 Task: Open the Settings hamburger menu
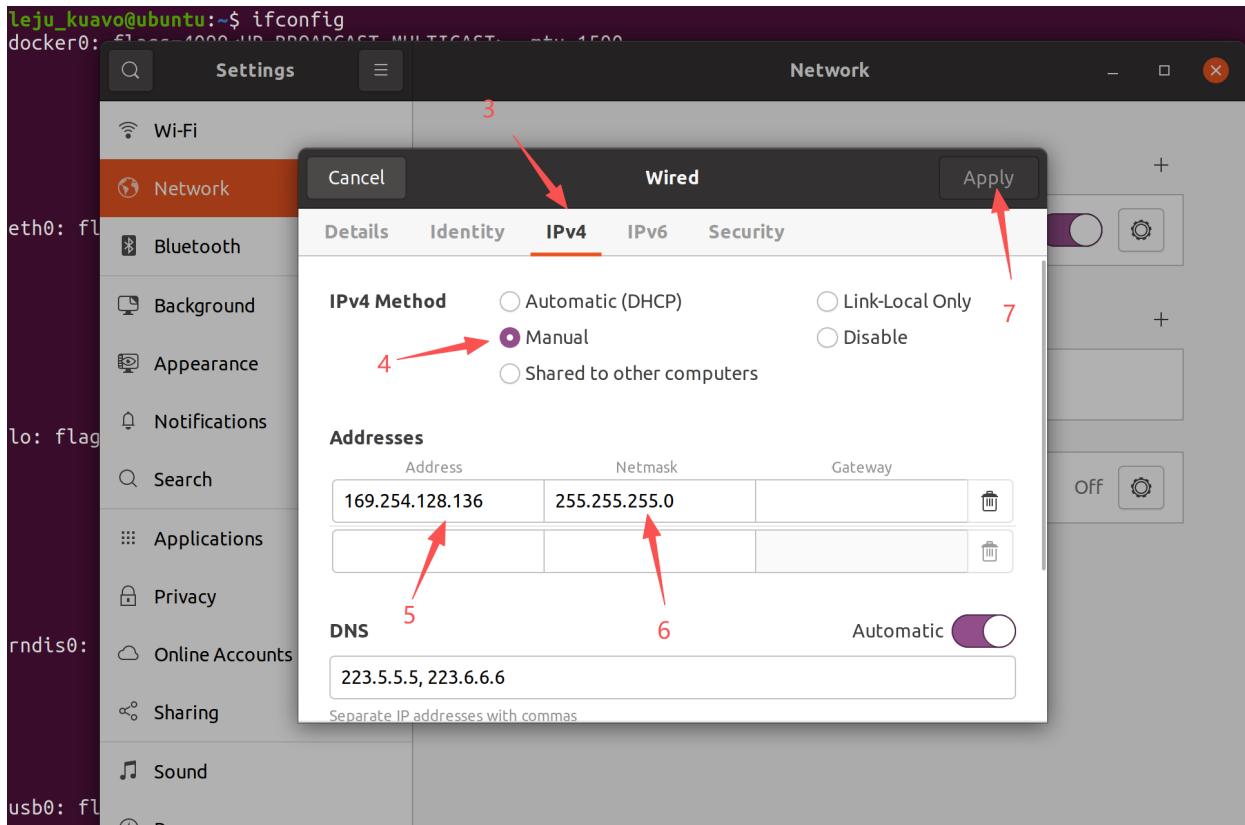coord(380,71)
